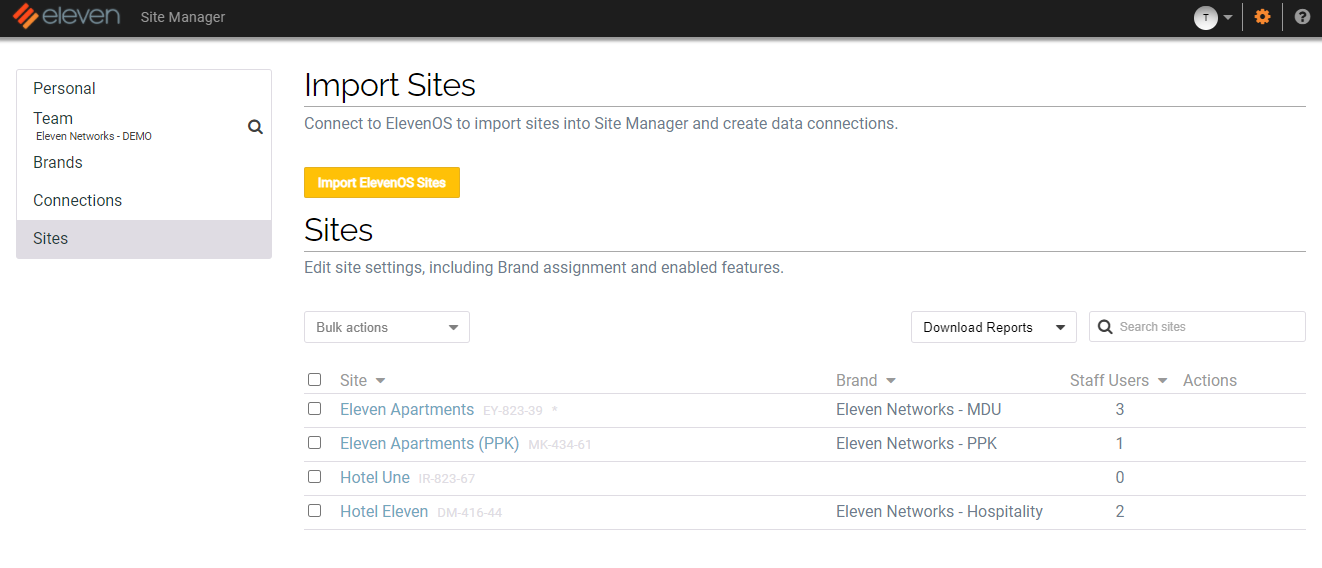Open the Eleven Apartments EY-823-39 site link
1322x568 pixels.
[x=407, y=409]
